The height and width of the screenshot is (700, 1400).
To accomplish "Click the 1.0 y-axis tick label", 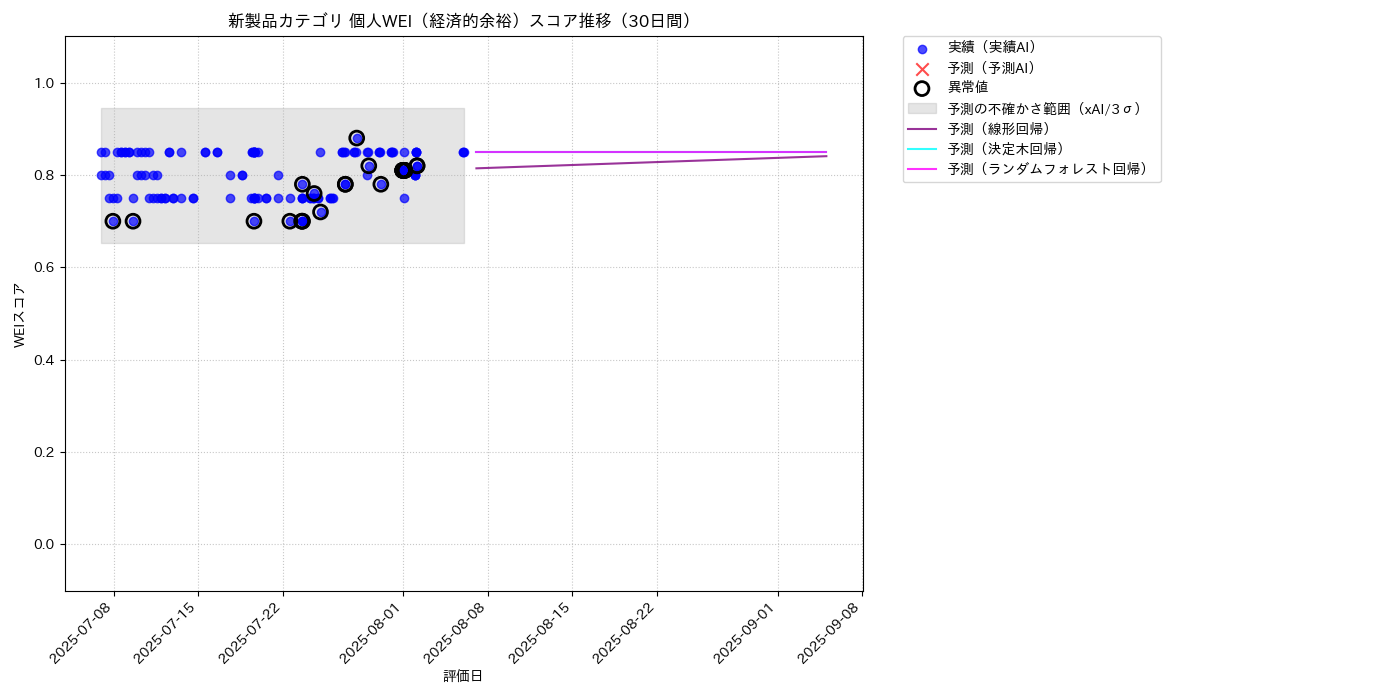I will tap(45, 83).
